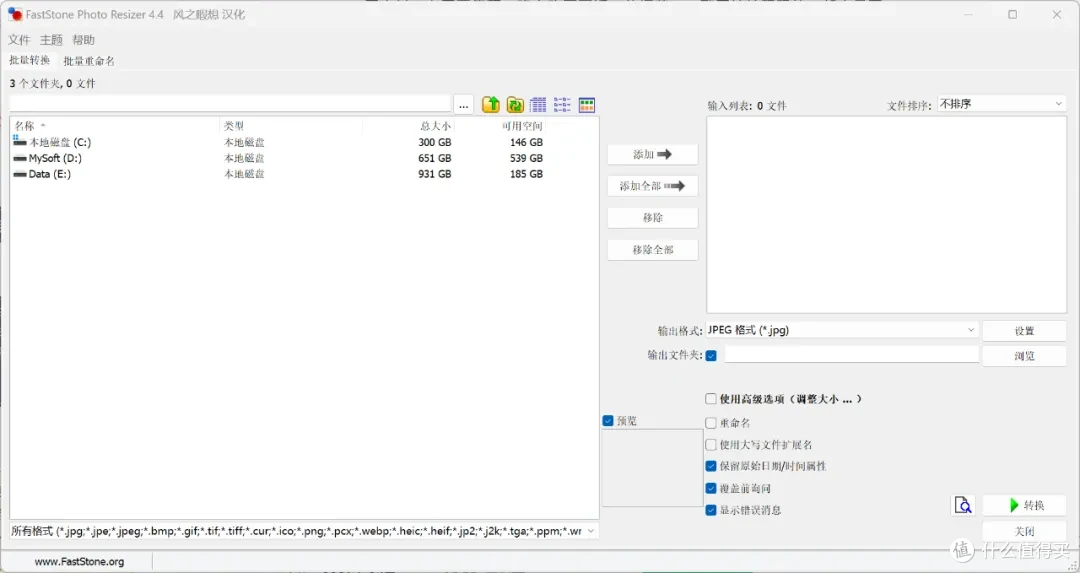This screenshot has width=1080, height=573.
Task: Click the 添加 button
Action: [652, 154]
